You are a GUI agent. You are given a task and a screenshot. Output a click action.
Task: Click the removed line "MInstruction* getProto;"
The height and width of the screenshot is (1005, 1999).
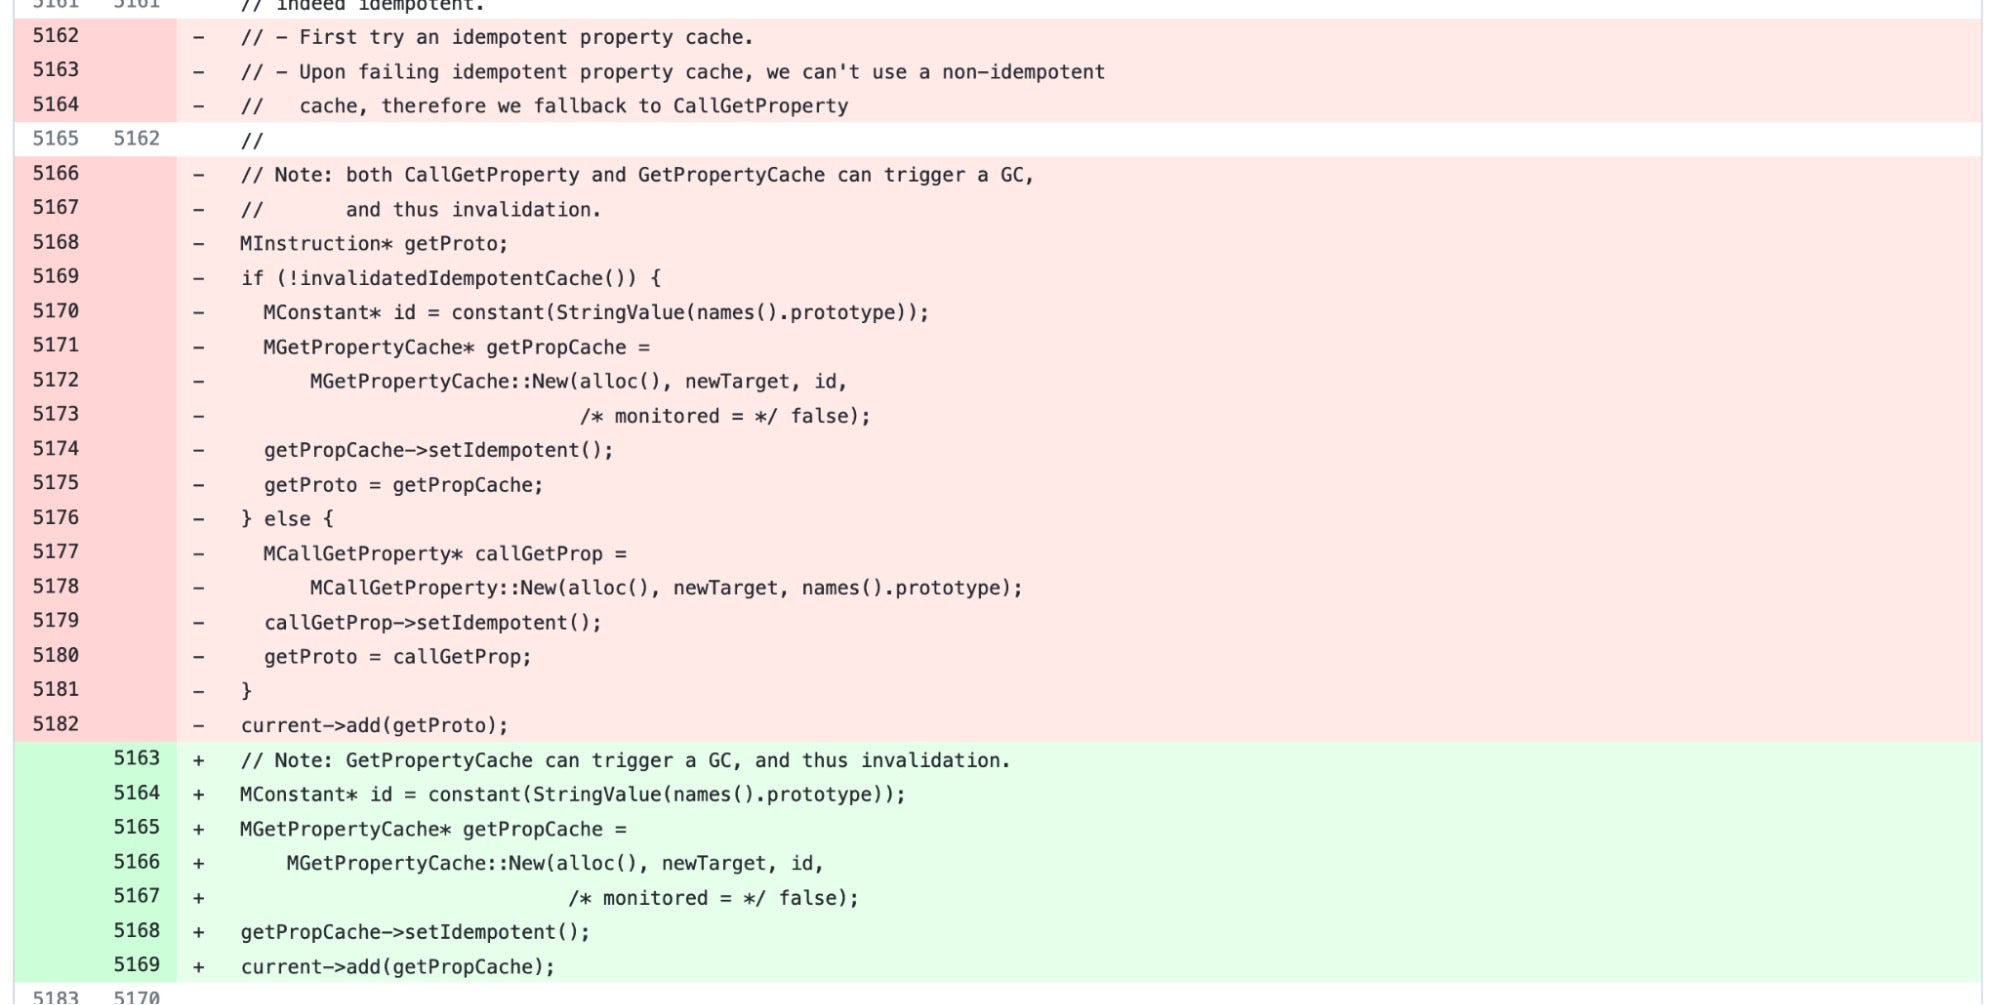coord(373,244)
